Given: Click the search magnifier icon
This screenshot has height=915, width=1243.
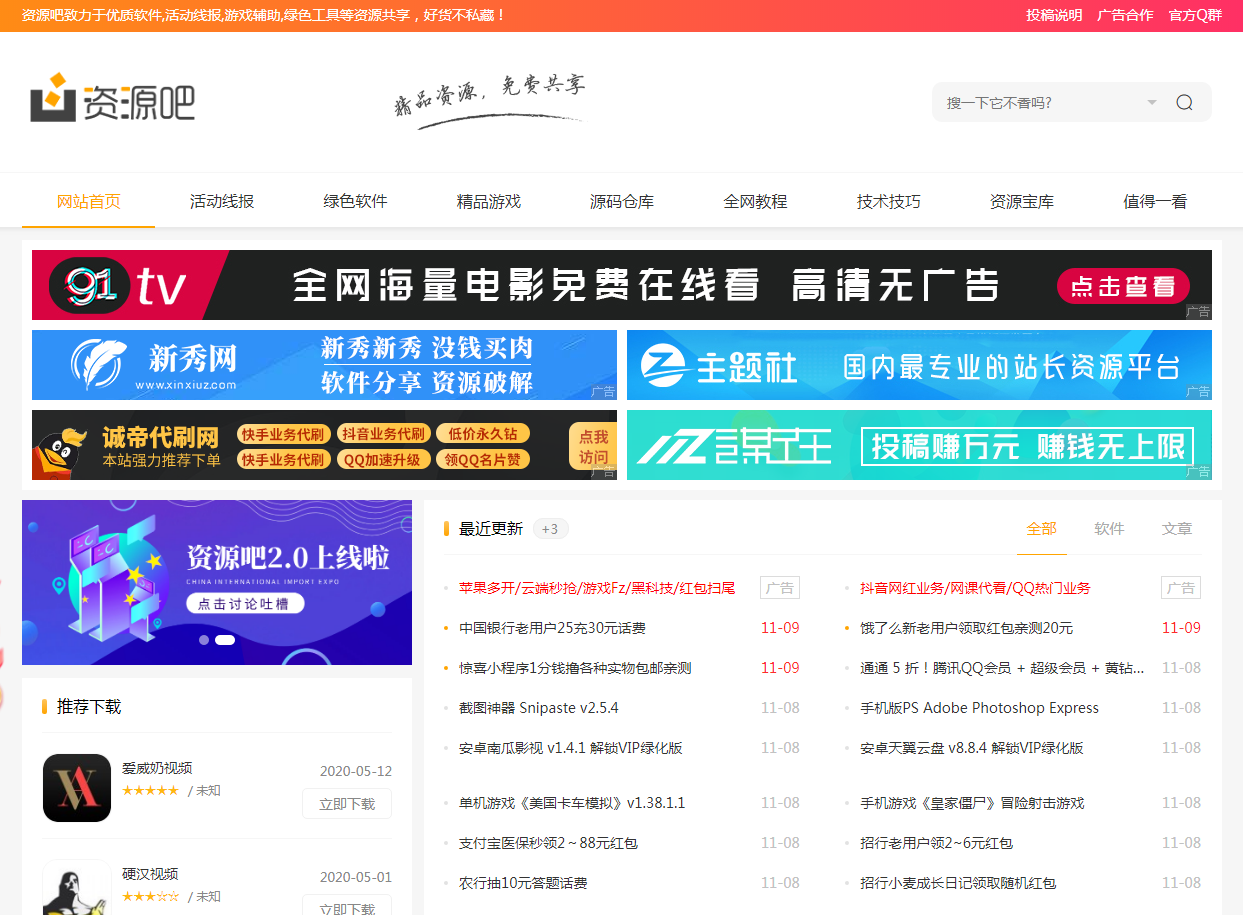Looking at the screenshot, I should coord(1184,102).
